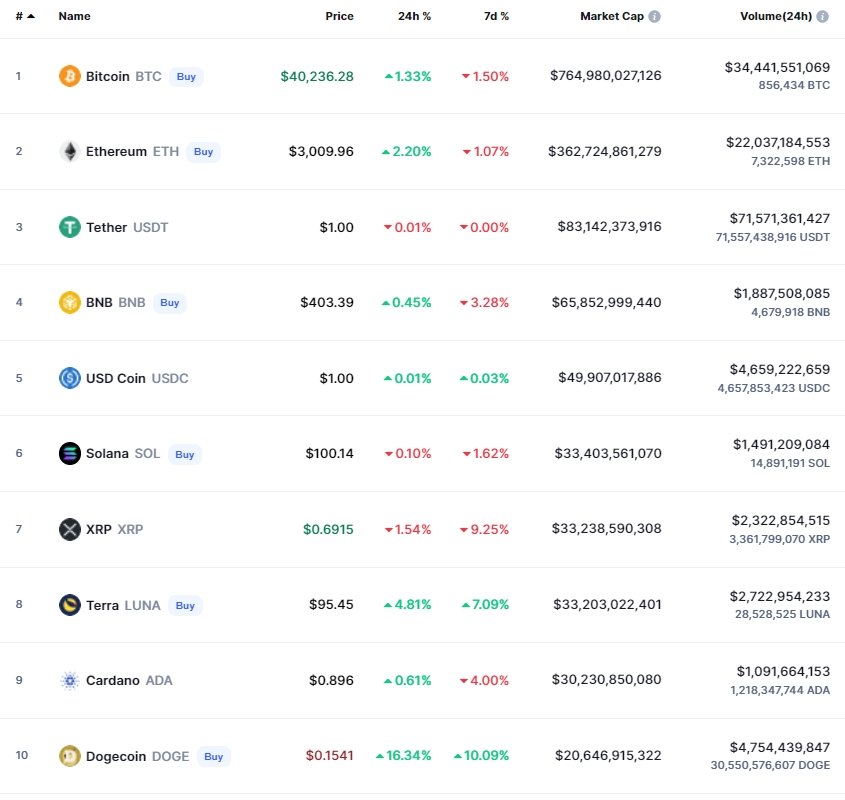The image size is (845, 800).
Task: Click the XRP logo icon
Action: point(70,529)
